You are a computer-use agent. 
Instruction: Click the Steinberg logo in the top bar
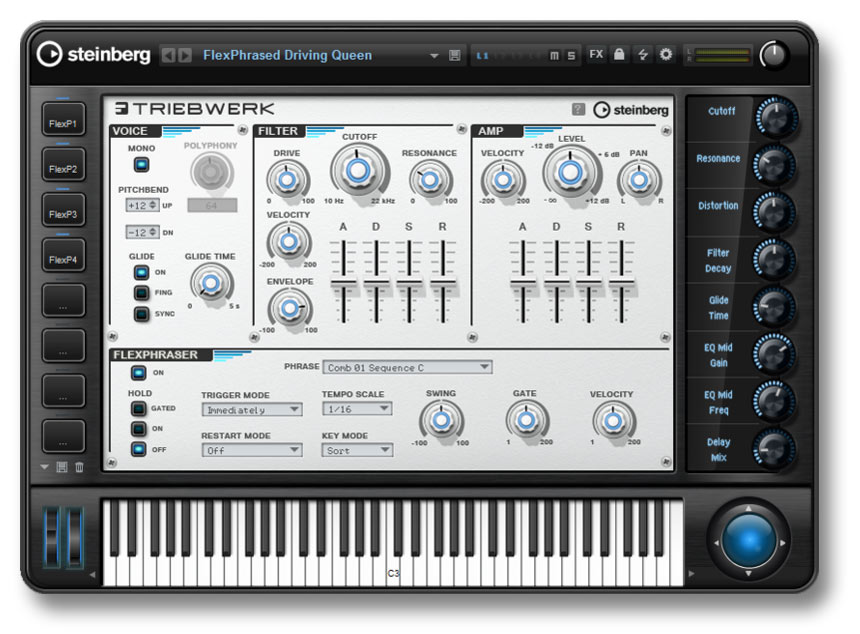(x=93, y=54)
